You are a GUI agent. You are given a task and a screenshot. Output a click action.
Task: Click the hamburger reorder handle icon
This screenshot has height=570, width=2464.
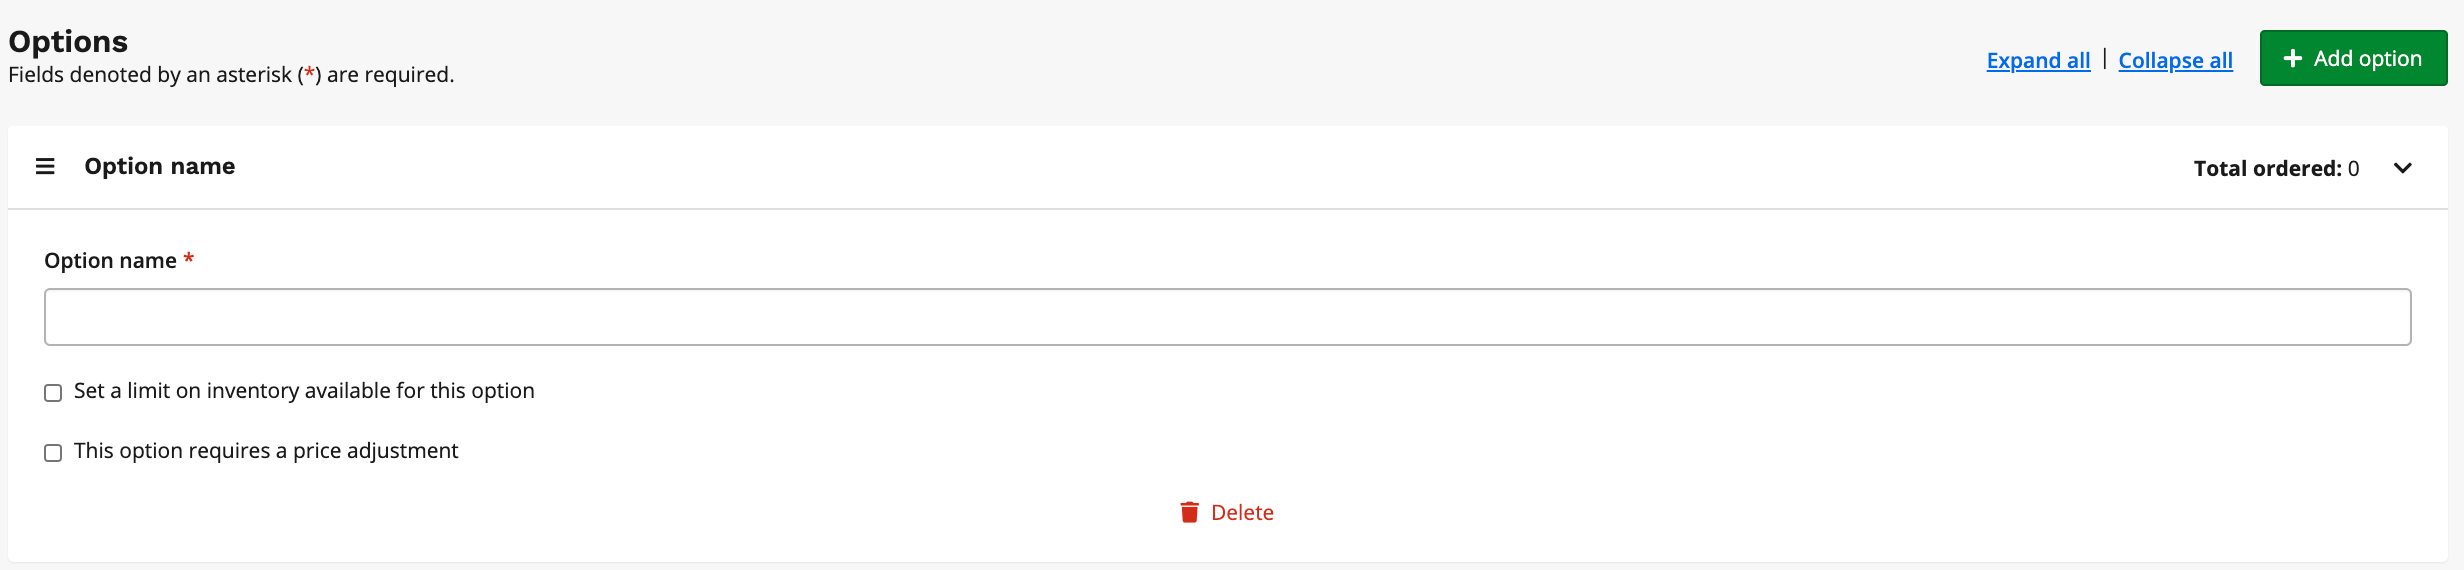45,166
